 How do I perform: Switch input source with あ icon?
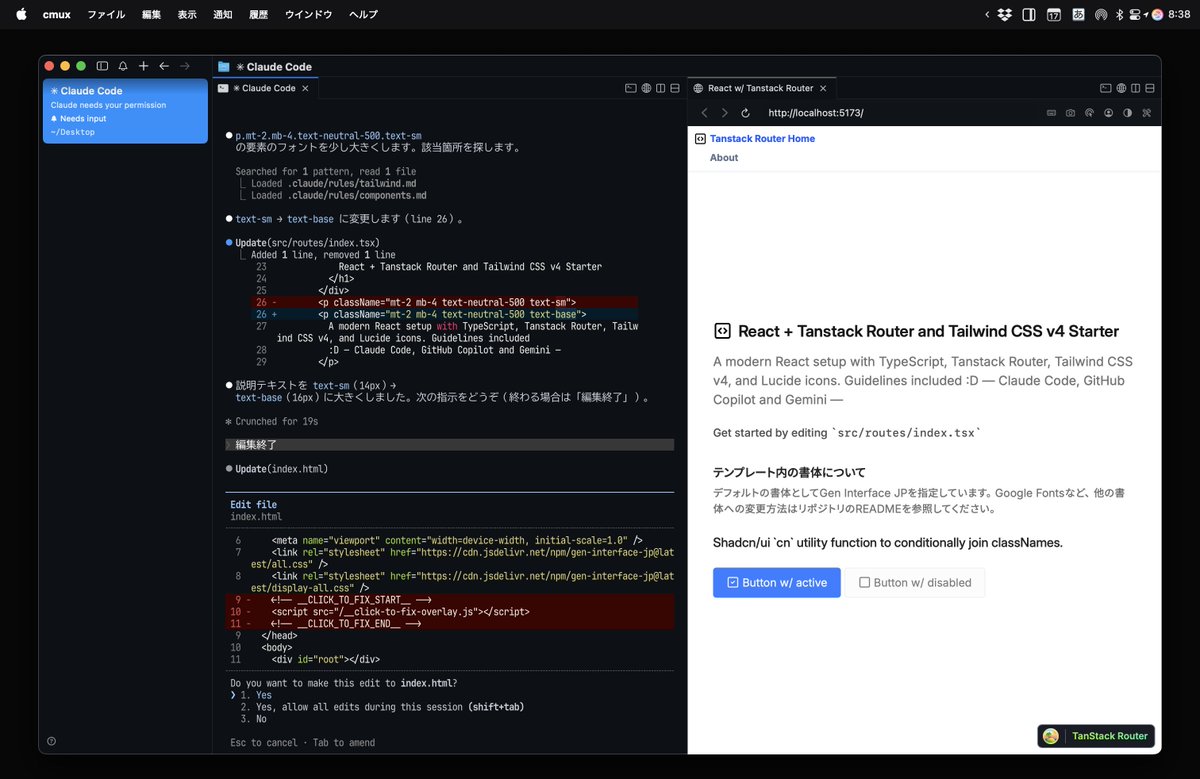(1078, 15)
